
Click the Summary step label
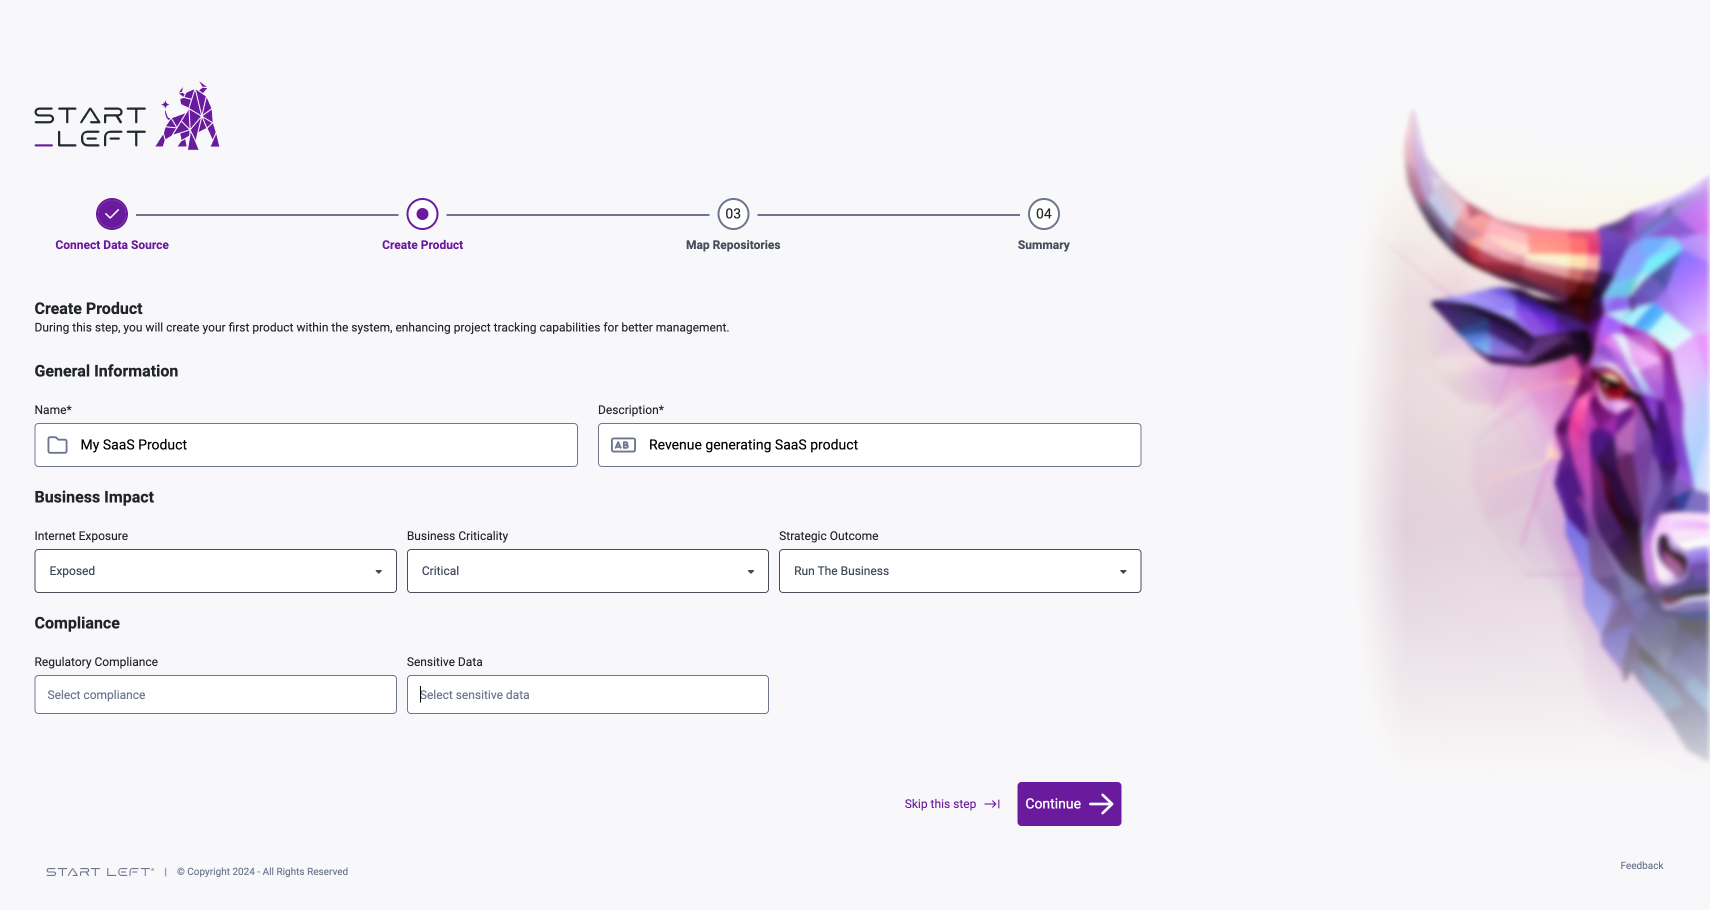coord(1043,244)
